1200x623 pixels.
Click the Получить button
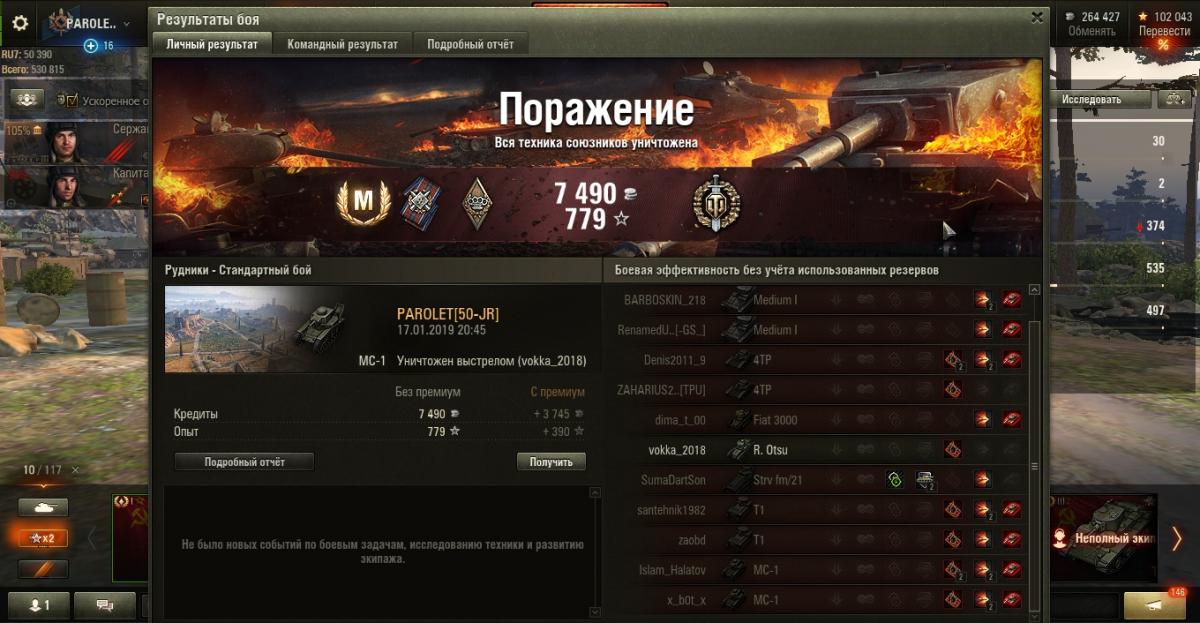pos(551,462)
